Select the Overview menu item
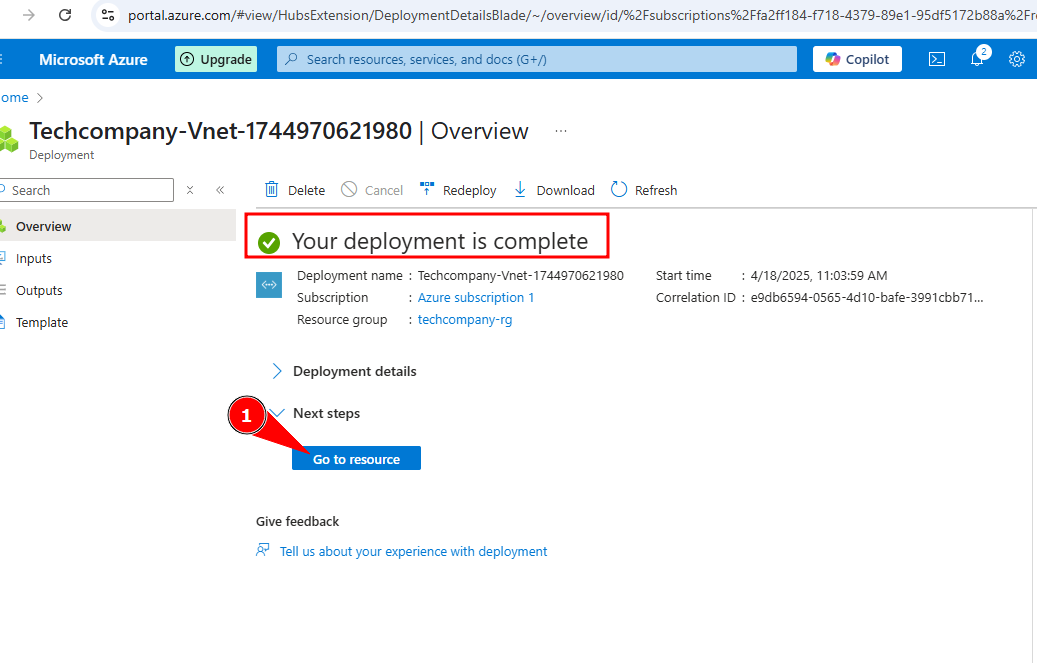Viewport: 1037px width, 663px height. [x=118, y=226]
